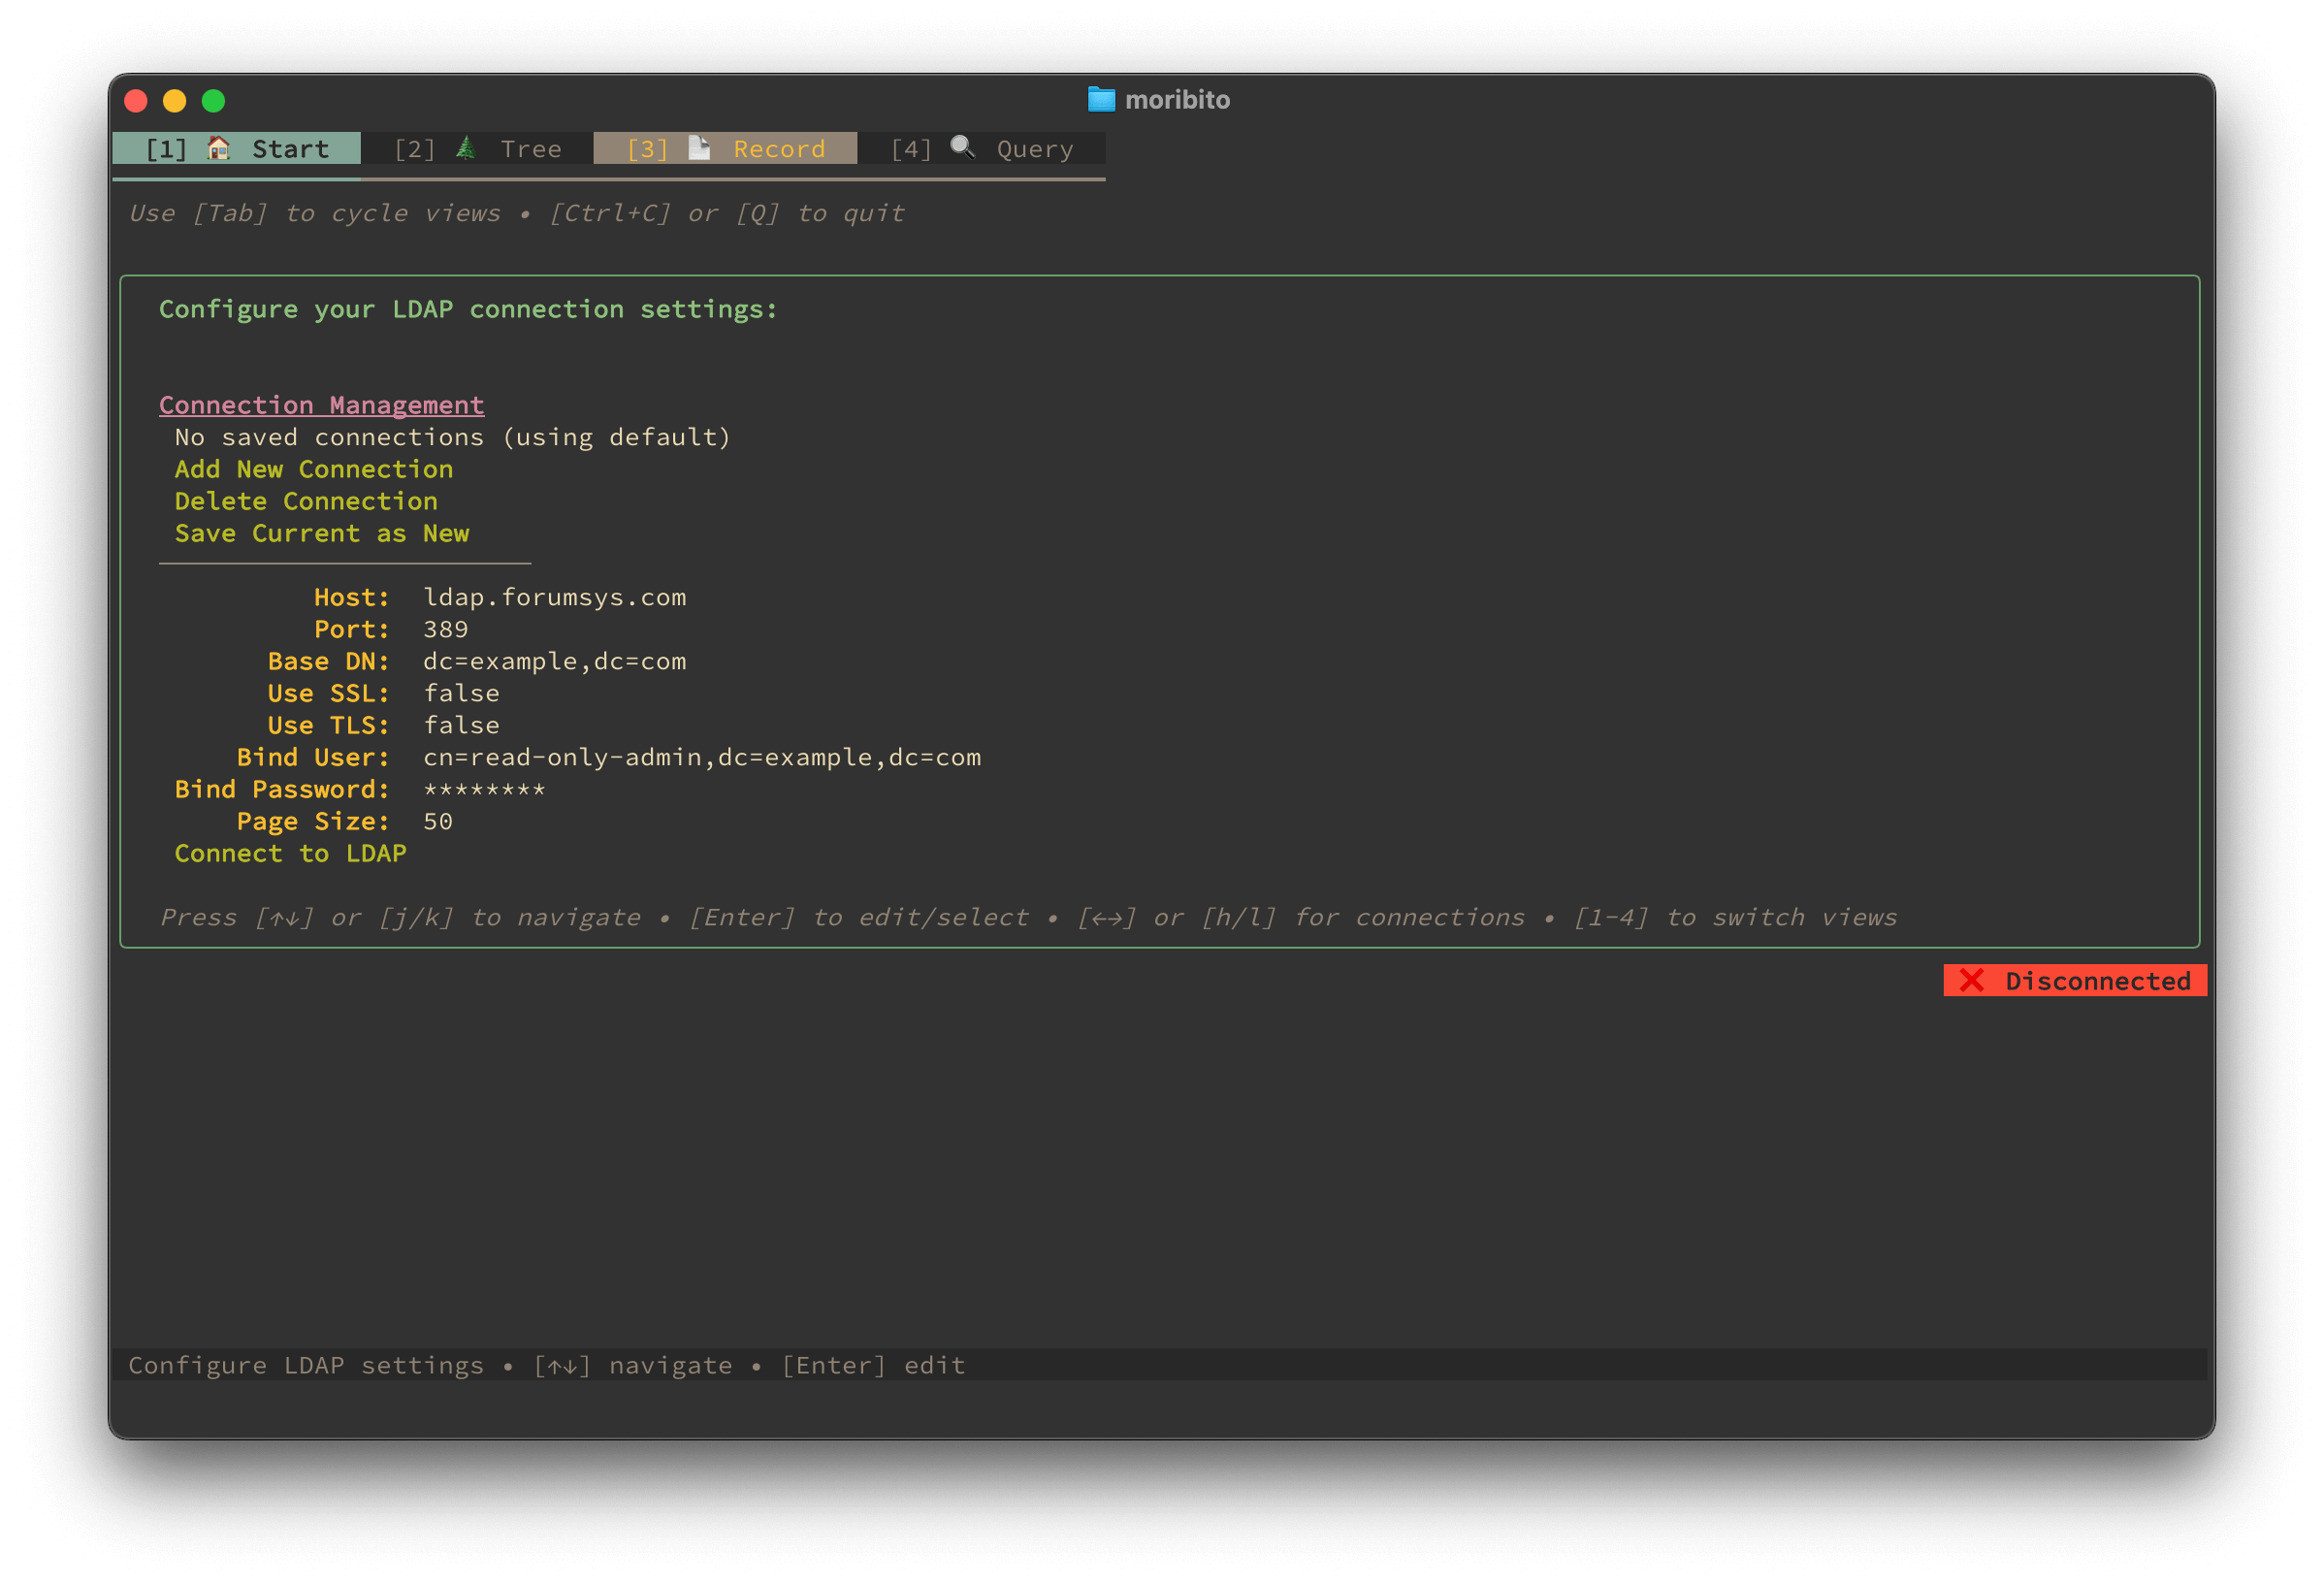Activate Connect to LDAP
This screenshot has height=1583, width=2324.
click(x=291, y=853)
